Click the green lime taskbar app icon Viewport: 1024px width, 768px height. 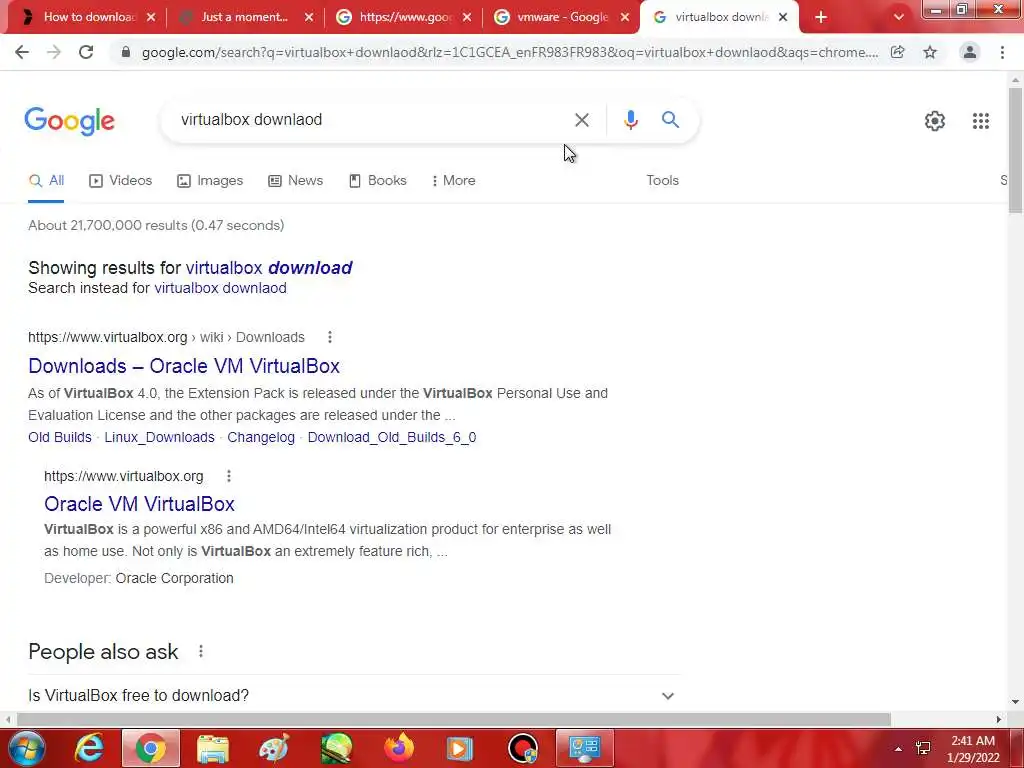point(336,748)
